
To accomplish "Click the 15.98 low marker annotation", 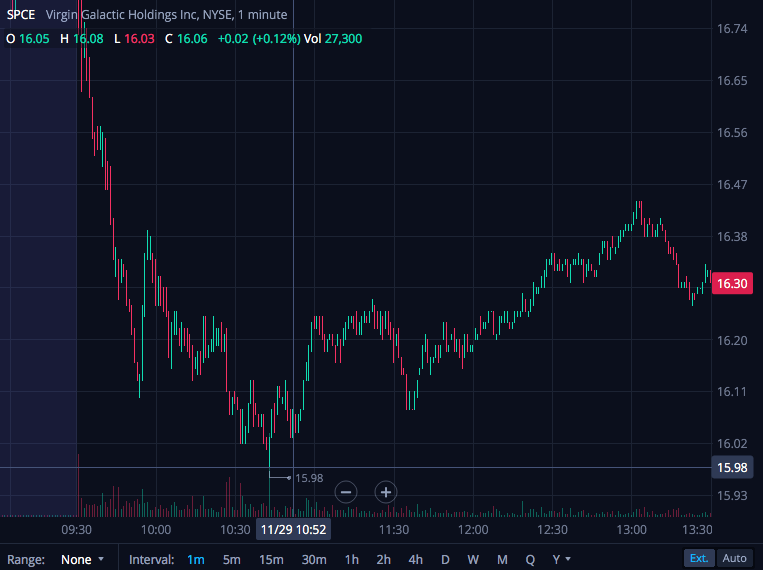I will [309, 478].
